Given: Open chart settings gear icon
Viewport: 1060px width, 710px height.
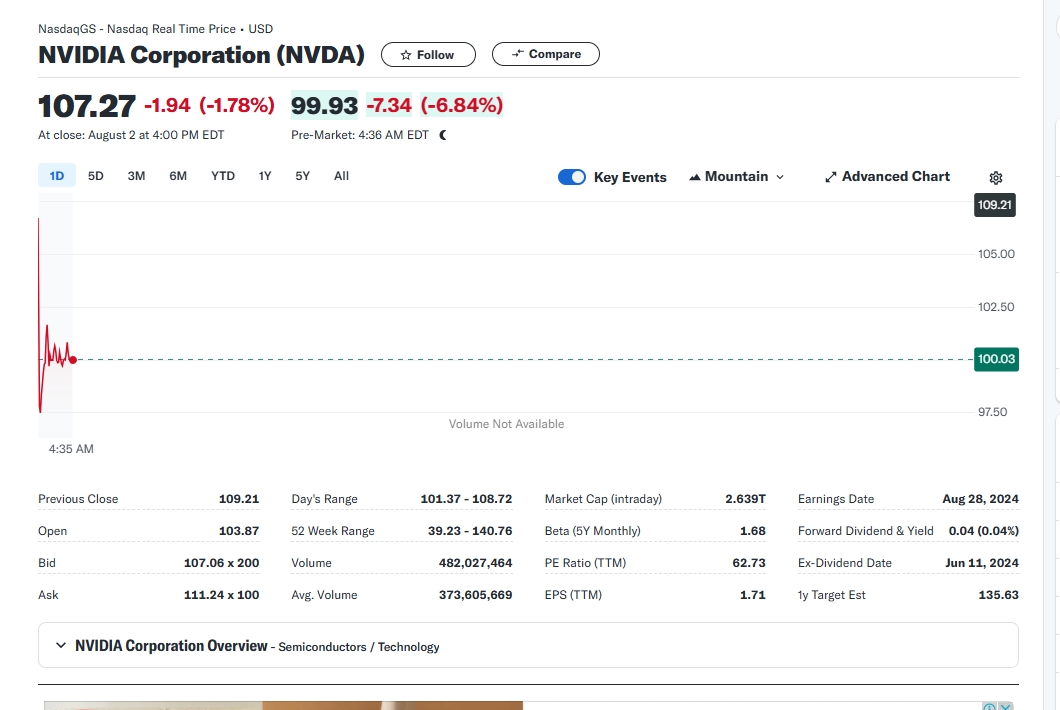Looking at the screenshot, I should point(996,177).
